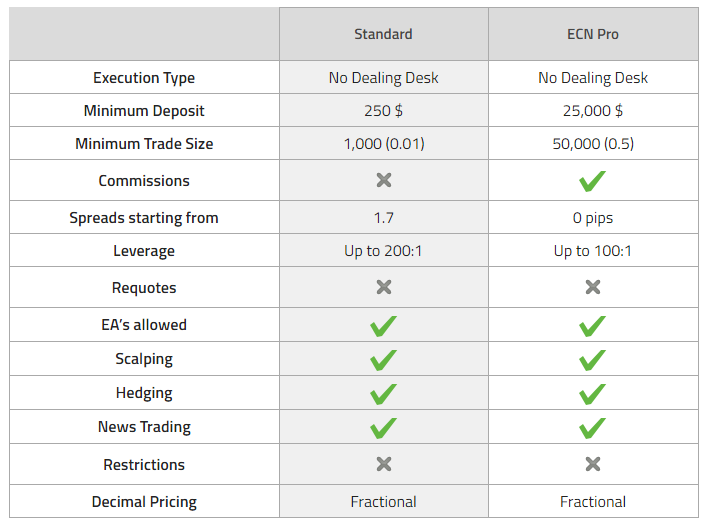Click ECN Pro Scalping green checkmark
Image resolution: width=709 pixels, height=529 pixels.
pyautogui.click(x=592, y=360)
